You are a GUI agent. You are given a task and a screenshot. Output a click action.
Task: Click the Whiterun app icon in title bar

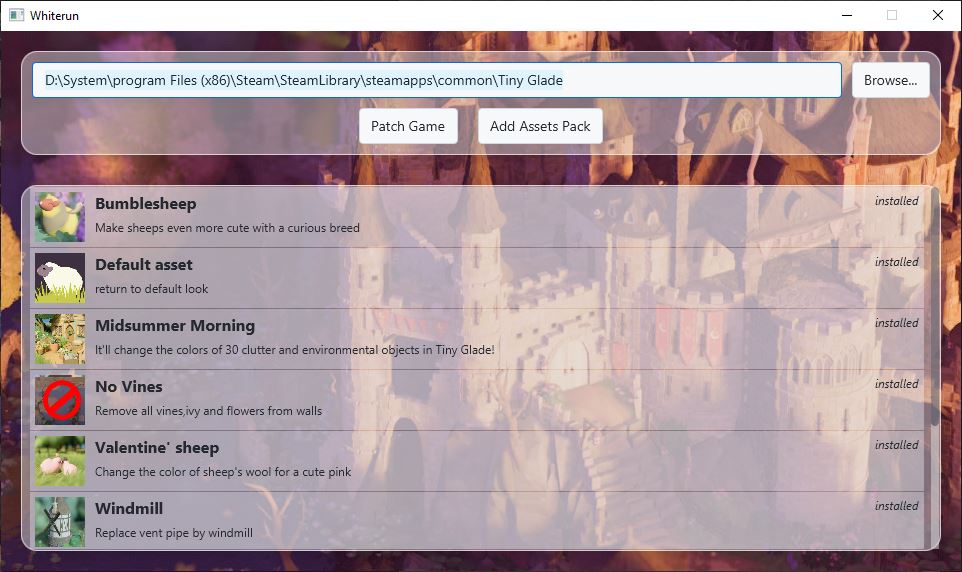click(16, 15)
